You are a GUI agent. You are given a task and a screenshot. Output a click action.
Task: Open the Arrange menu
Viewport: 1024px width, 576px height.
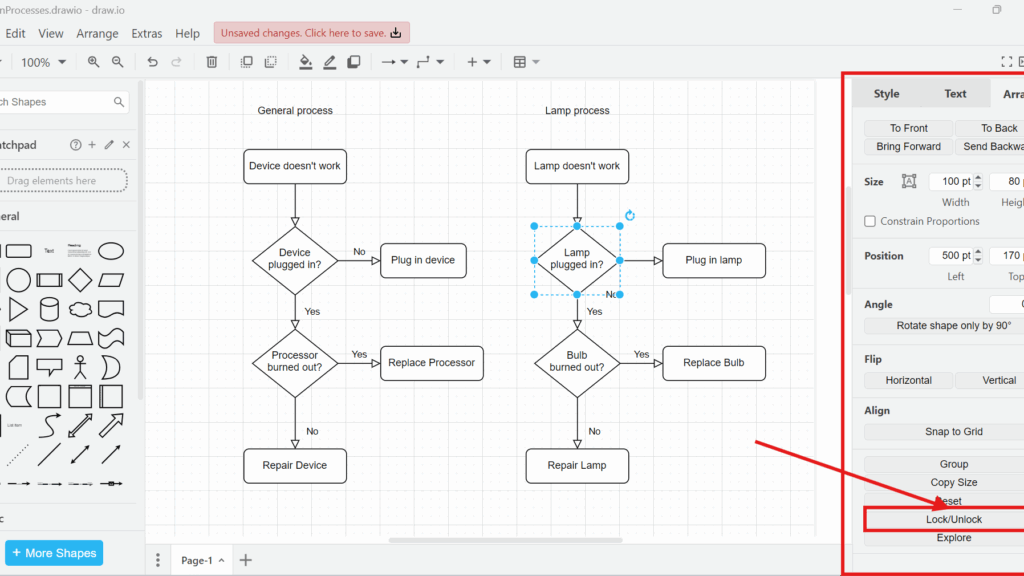pyautogui.click(x=97, y=33)
